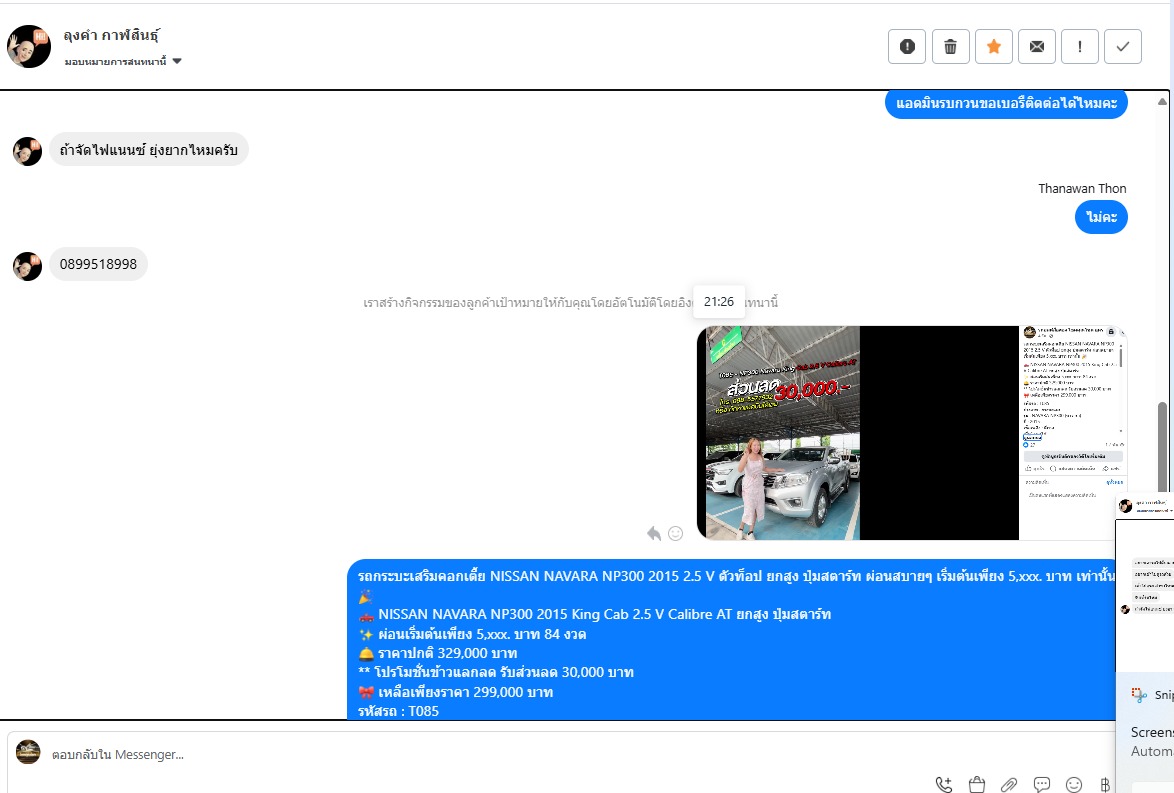Attach a file with the paperclip icon
Viewport: 1174px width, 793px height.
pyautogui.click(x=1009, y=784)
